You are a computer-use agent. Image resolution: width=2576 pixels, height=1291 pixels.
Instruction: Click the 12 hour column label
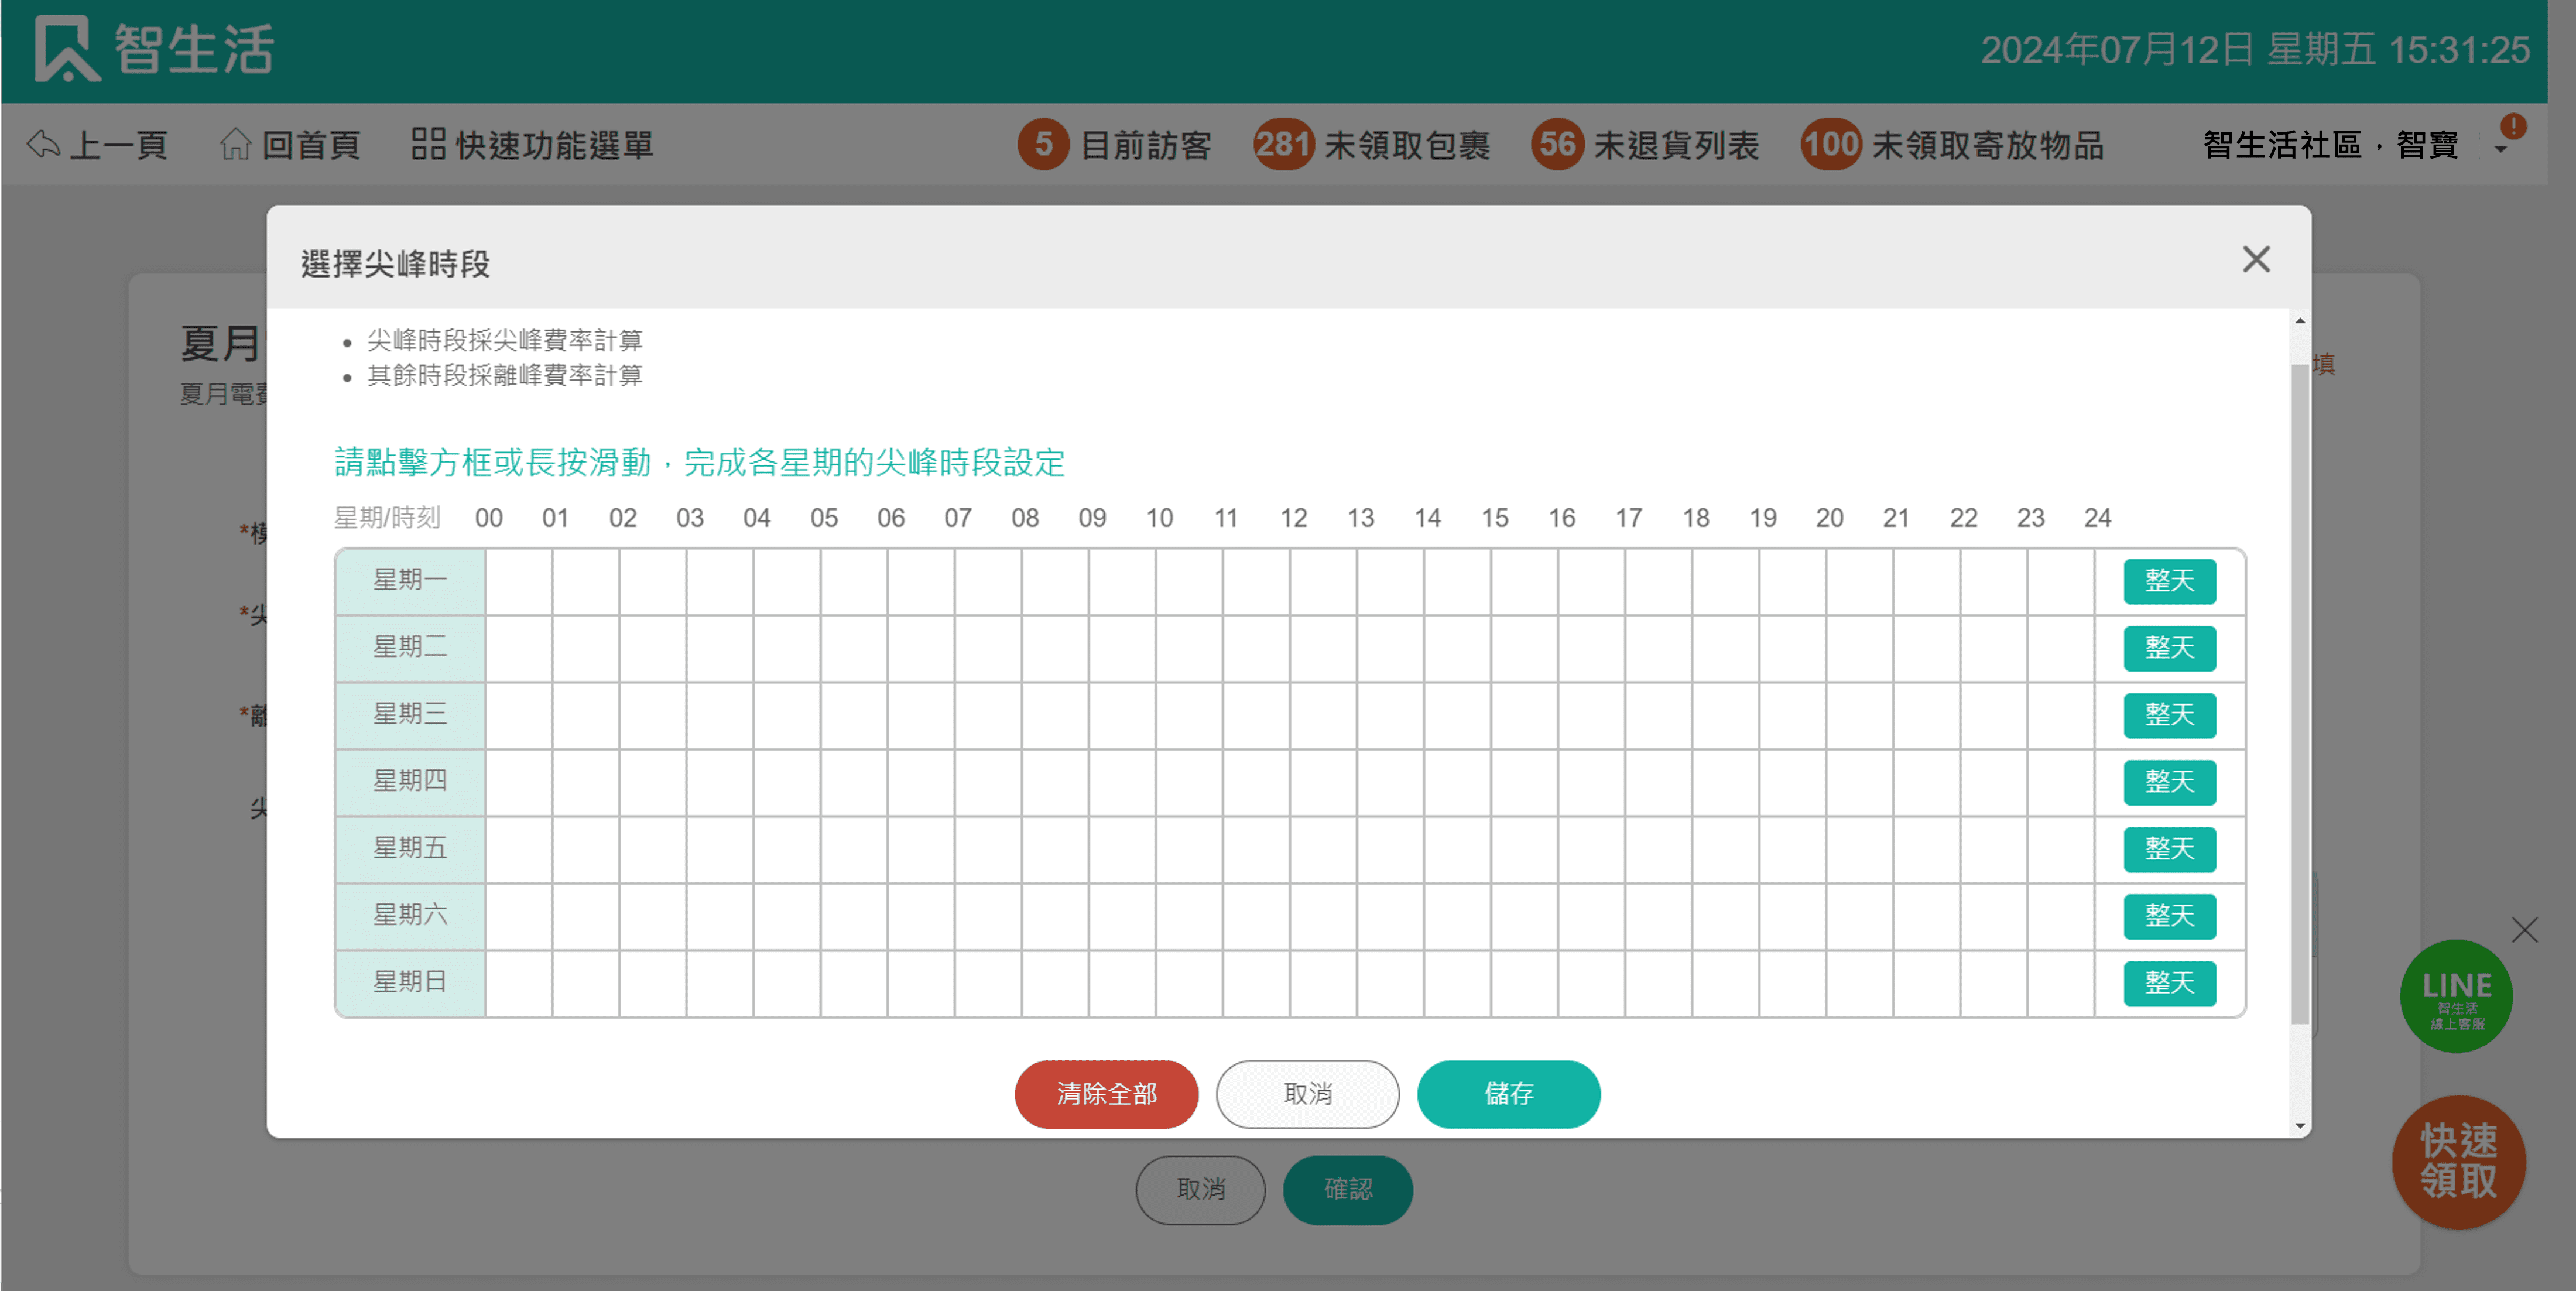(1293, 518)
